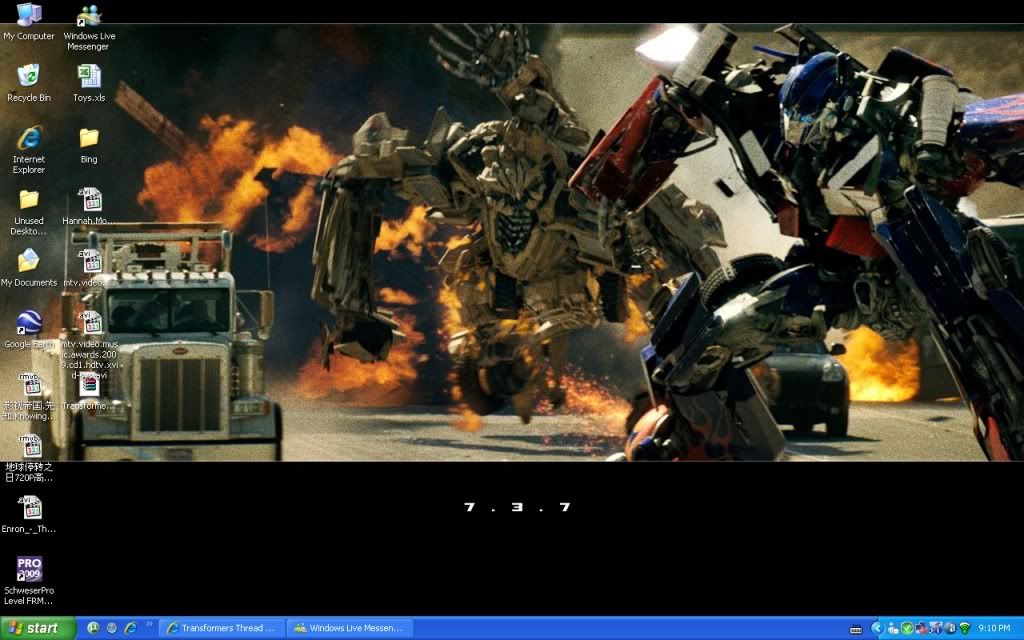1024x640 pixels.
Task: Select the Enron avi video file
Action: (30, 508)
